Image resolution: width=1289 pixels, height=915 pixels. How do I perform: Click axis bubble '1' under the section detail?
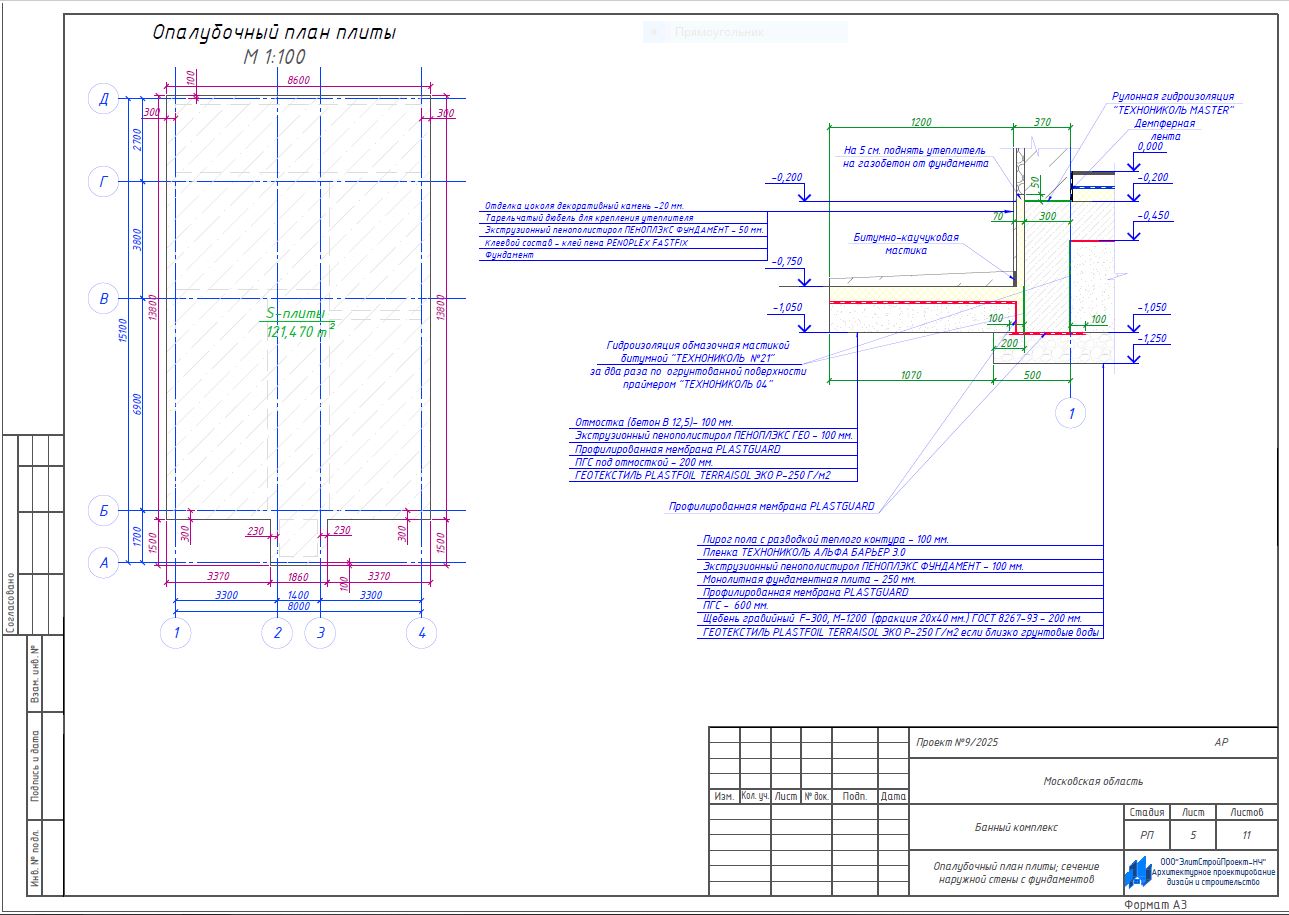[1071, 413]
